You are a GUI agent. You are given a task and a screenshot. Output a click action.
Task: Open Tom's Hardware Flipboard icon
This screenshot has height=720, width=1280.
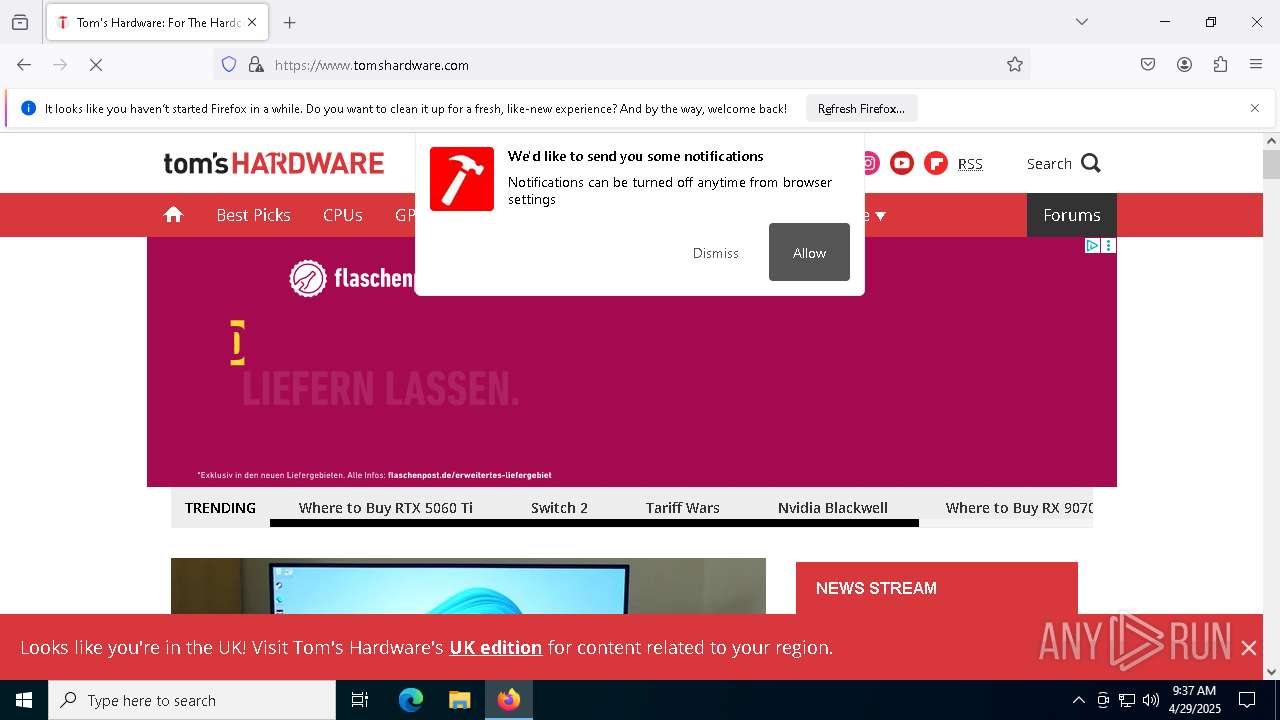tap(936, 163)
